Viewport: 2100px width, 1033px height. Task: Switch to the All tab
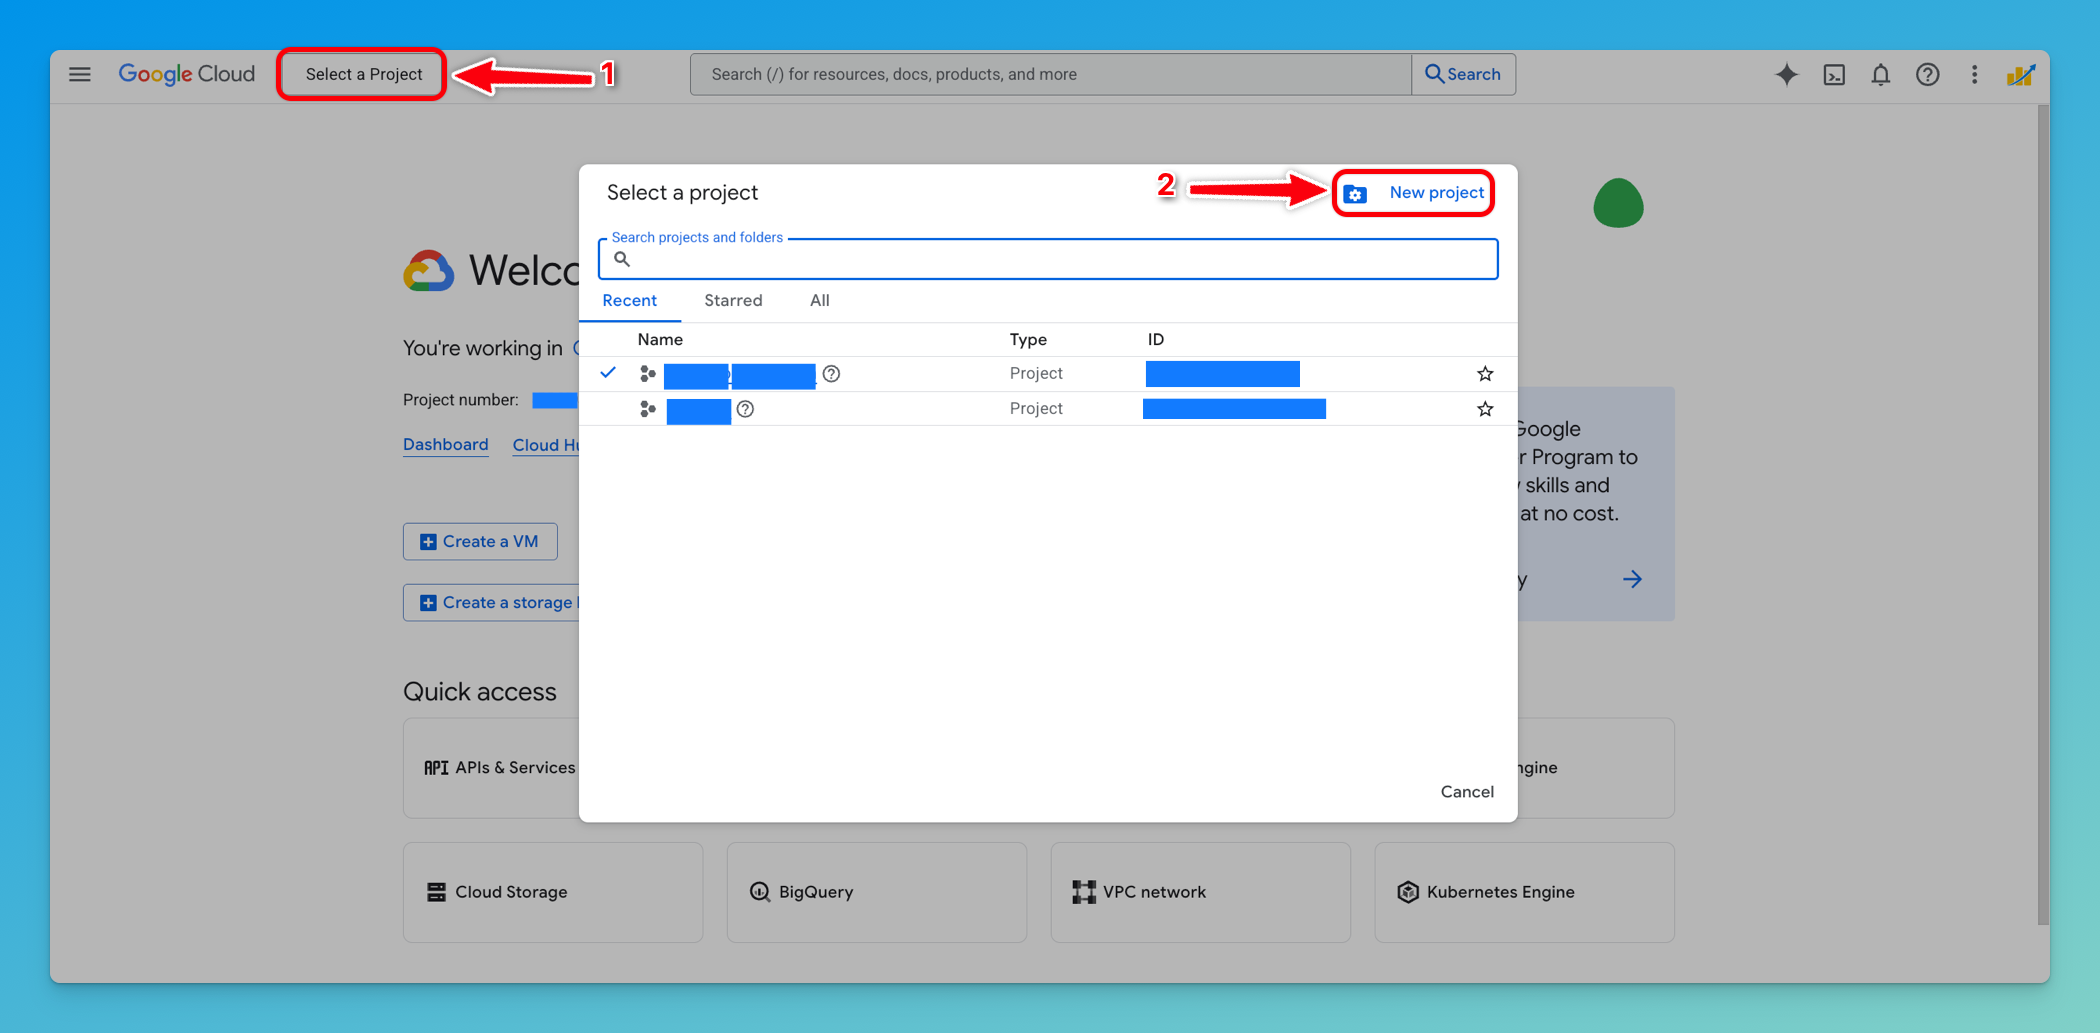coord(819,300)
